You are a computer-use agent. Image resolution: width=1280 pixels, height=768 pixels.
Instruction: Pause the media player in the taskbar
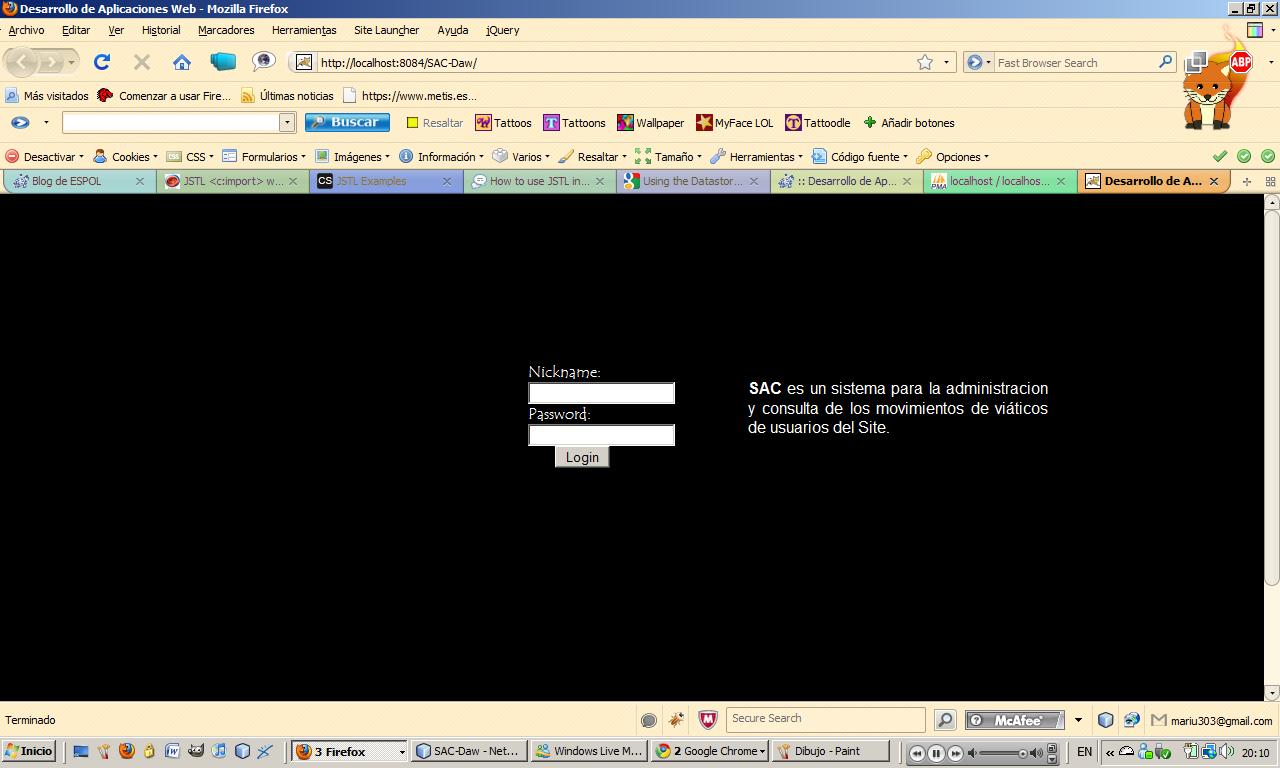(936, 753)
